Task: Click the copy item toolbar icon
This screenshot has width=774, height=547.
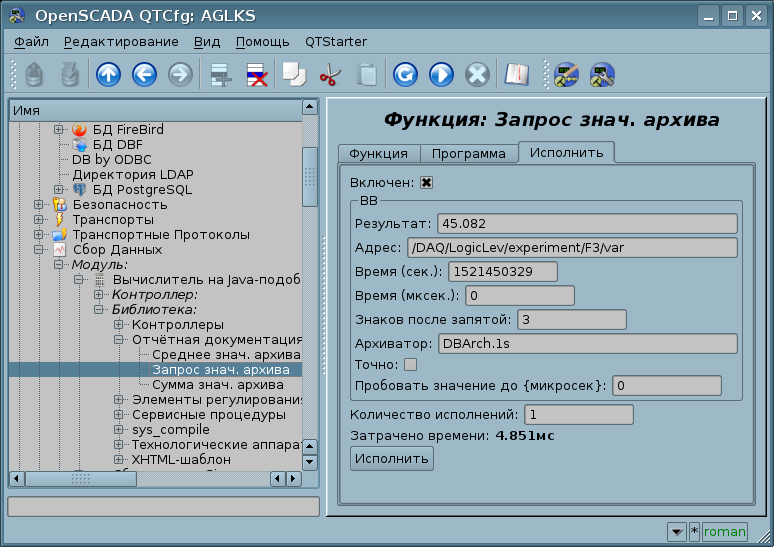Action: 294,75
